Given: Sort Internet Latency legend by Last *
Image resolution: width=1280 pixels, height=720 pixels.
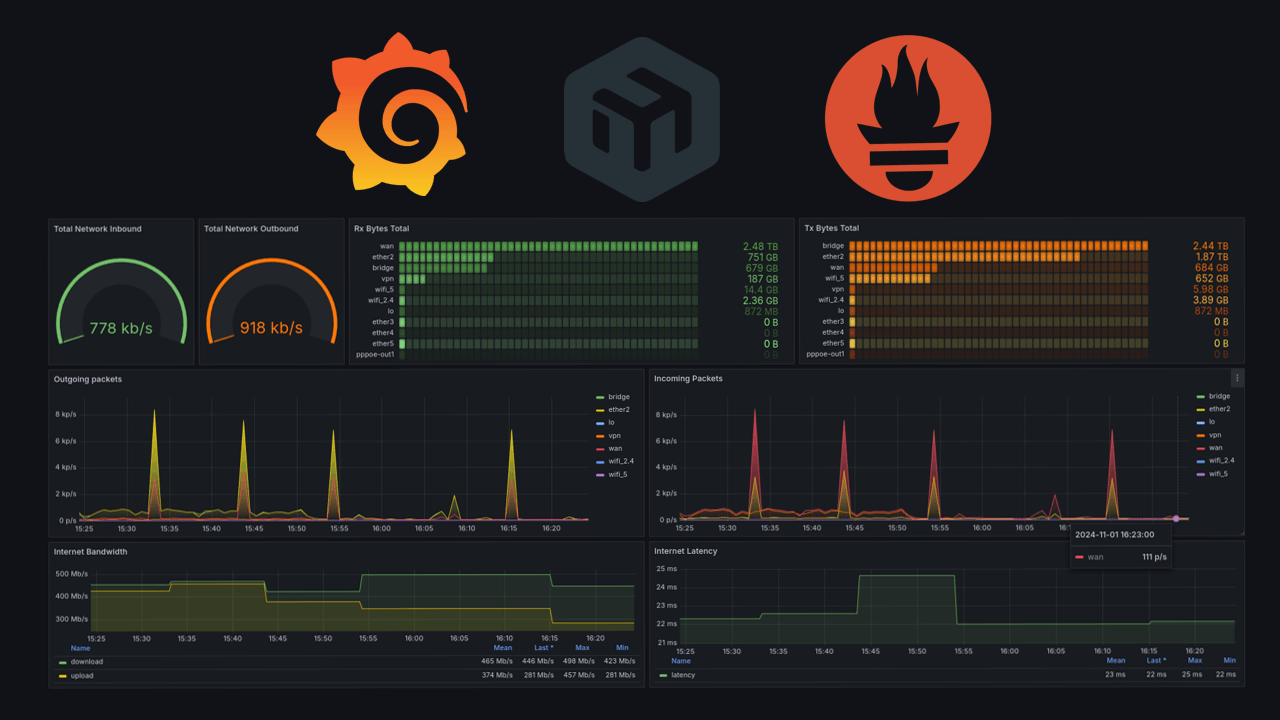Looking at the screenshot, I should [x=1156, y=661].
